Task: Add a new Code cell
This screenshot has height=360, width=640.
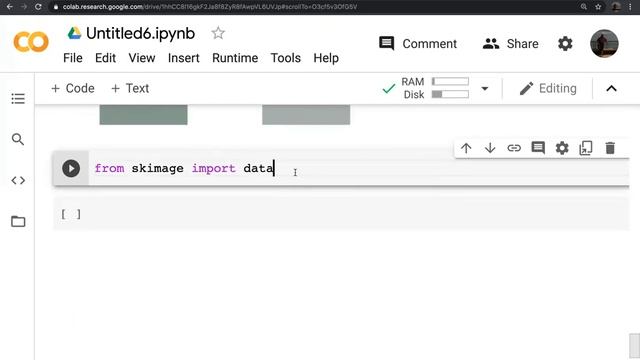Action: [x=73, y=88]
